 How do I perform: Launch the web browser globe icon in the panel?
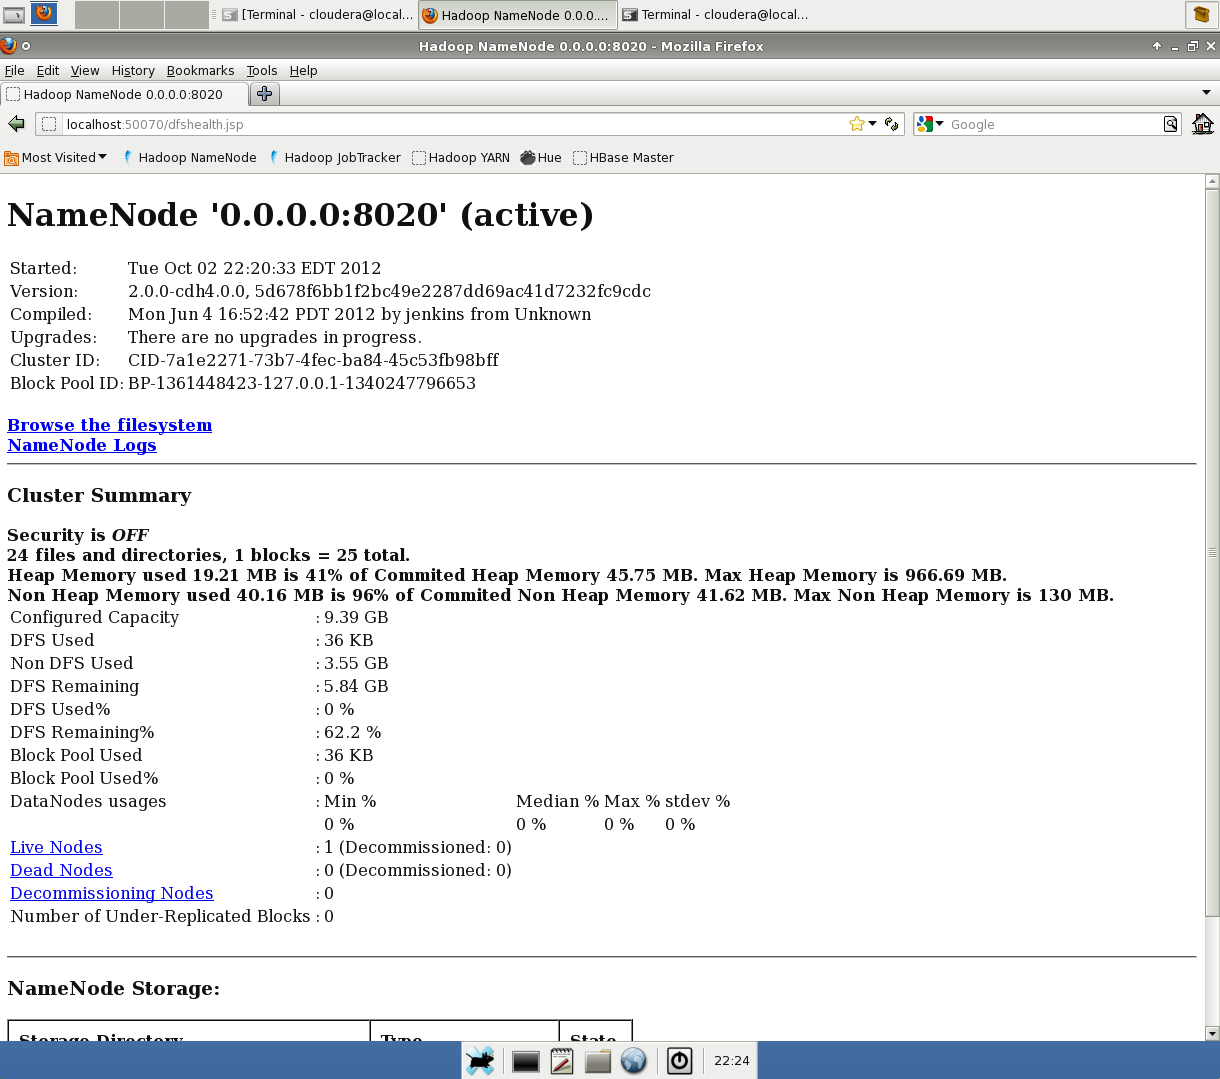pyautogui.click(x=634, y=1061)
